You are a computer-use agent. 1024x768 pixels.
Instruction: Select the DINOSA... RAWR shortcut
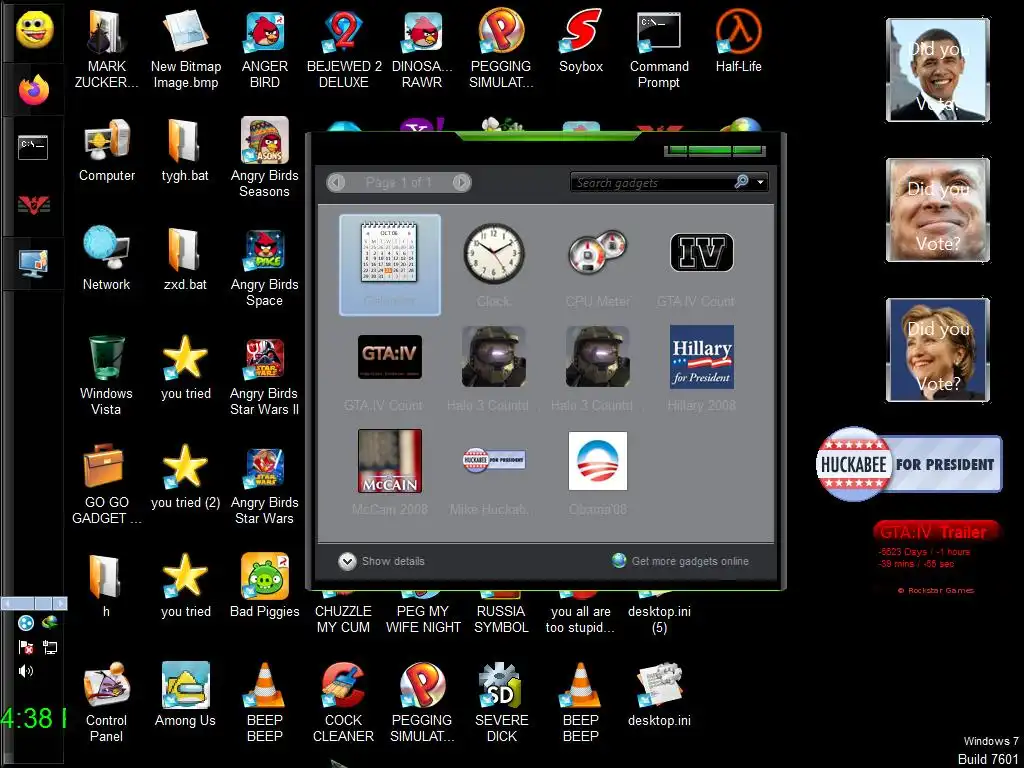click(x=422, y=50)
